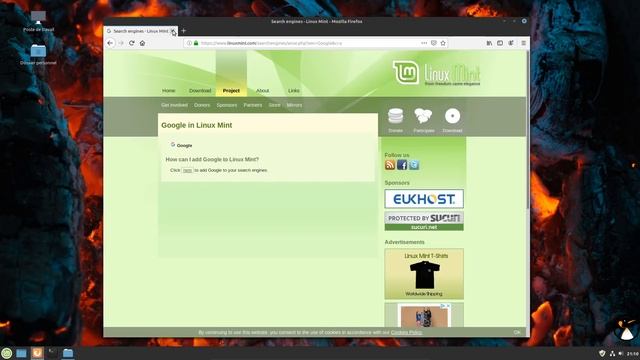Click the 'here' link to add Google
The height and width of the screenshot is (360, 640).
point(187,170)
